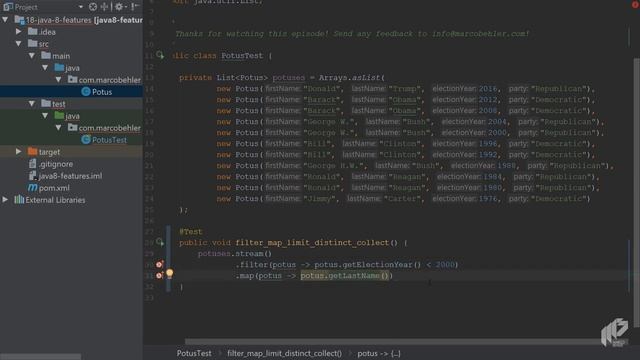Click the @Test annotation
The width and height of the screenshot is (640, 360).
(x=191, y=231)
